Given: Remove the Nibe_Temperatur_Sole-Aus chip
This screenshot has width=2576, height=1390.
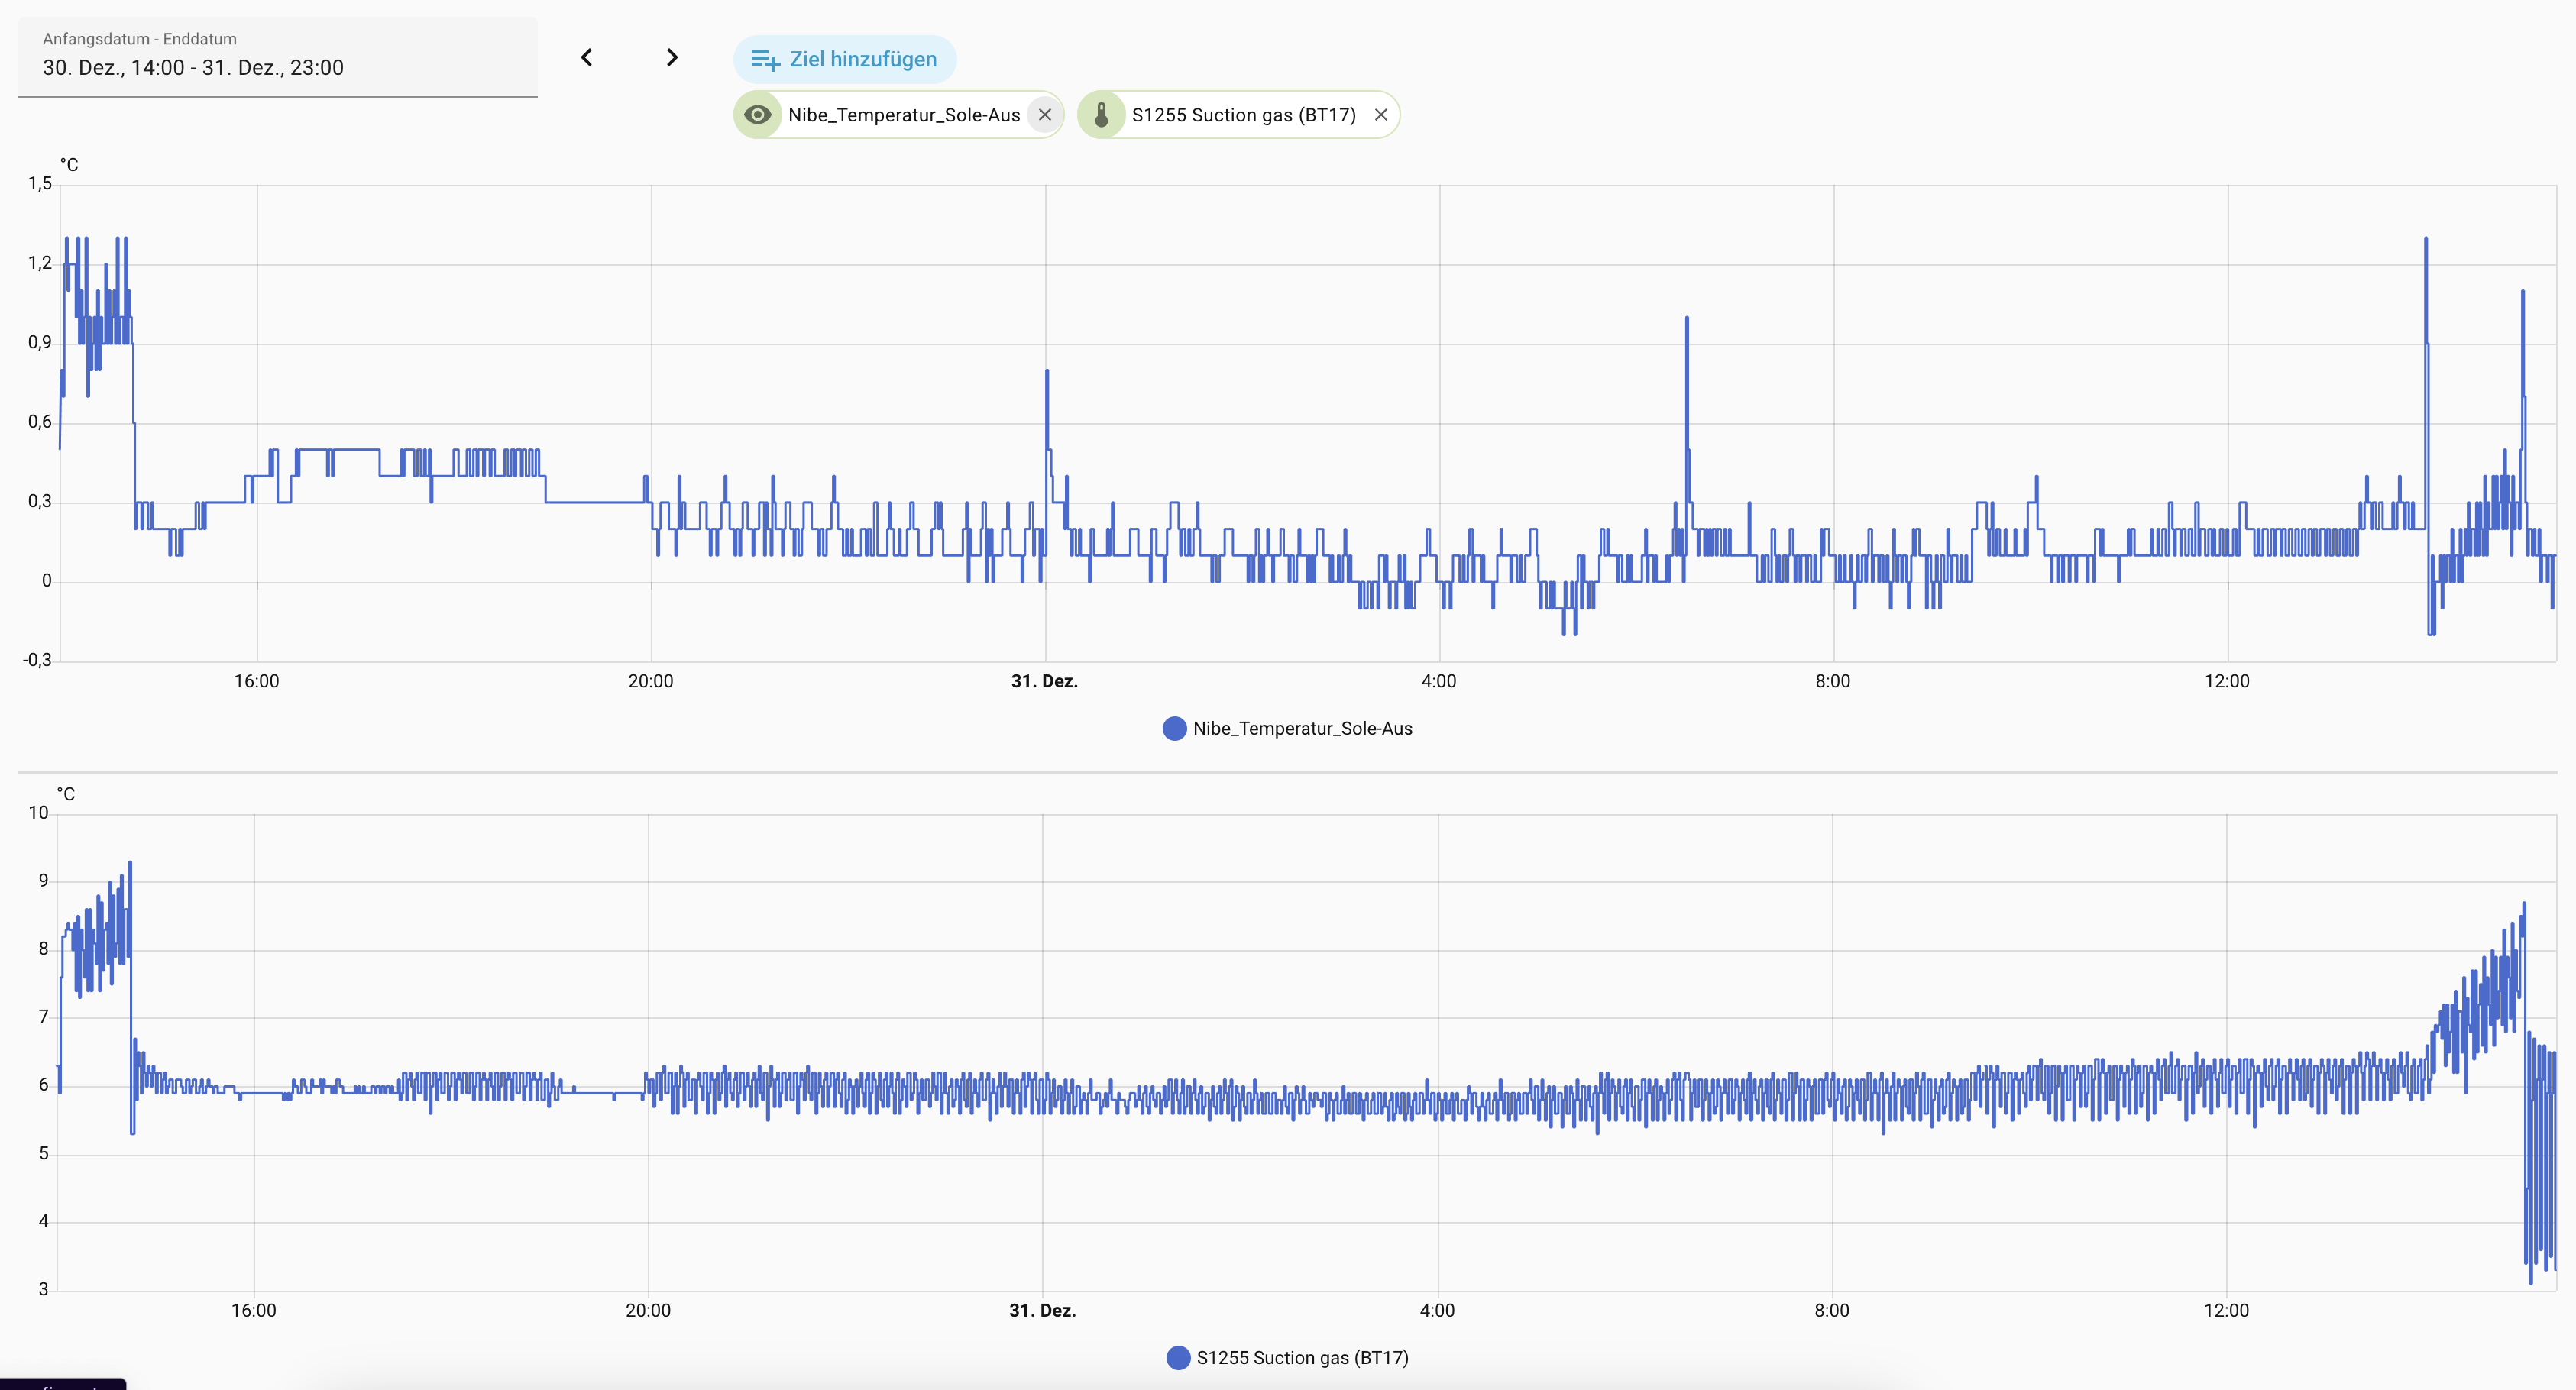Looking at the screenshot, I should point(1045,115).
